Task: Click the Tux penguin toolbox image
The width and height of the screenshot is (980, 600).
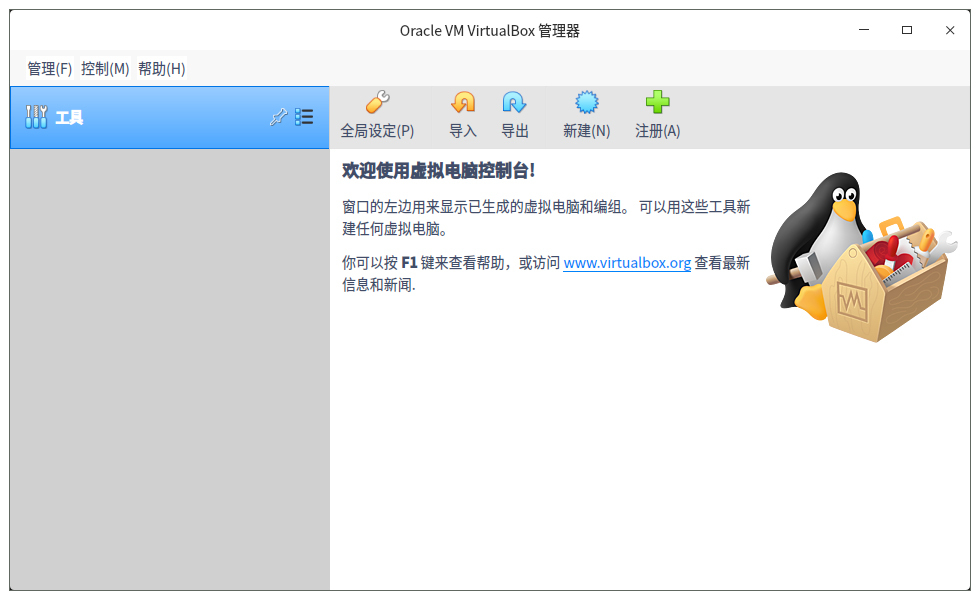Action: pyautogui.click(x=862, y=258)
